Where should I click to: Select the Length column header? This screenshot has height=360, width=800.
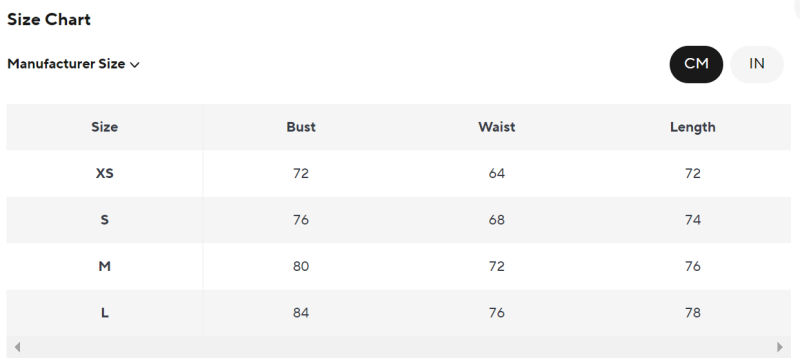click(692, 127)
